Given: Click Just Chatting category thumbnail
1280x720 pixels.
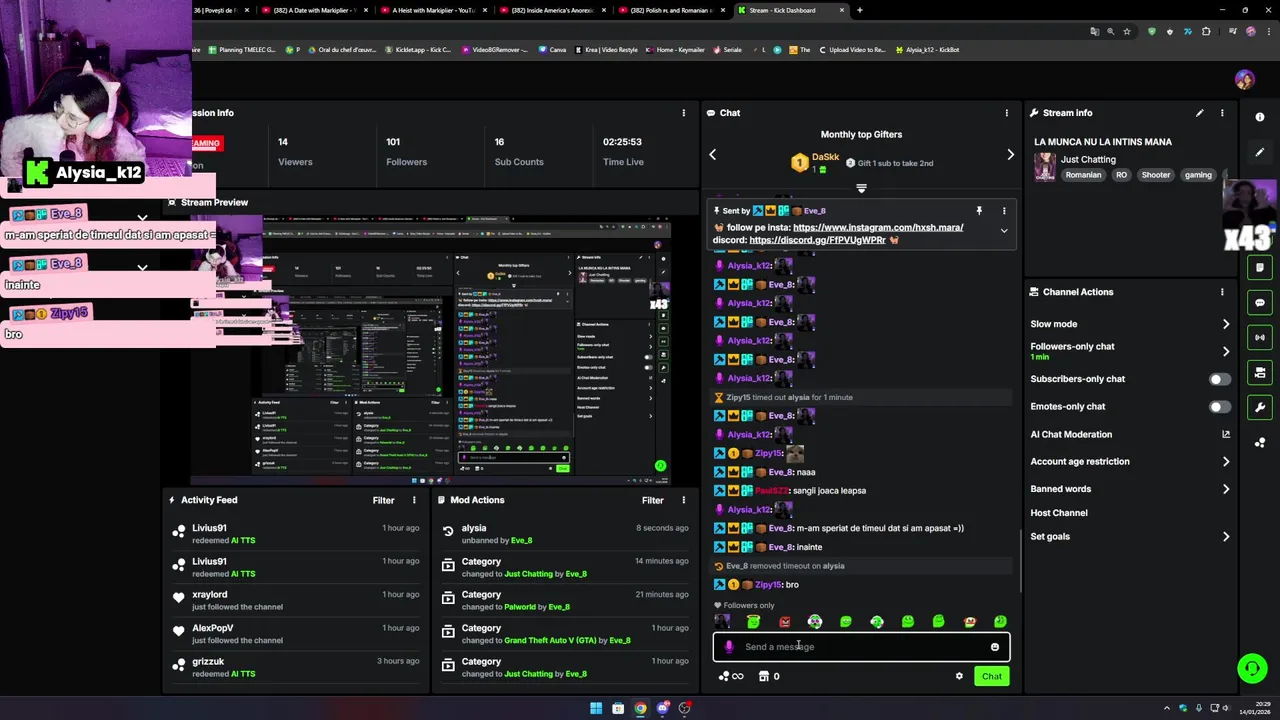Looking at the screenshot, I should click(x=1045, y=167).
